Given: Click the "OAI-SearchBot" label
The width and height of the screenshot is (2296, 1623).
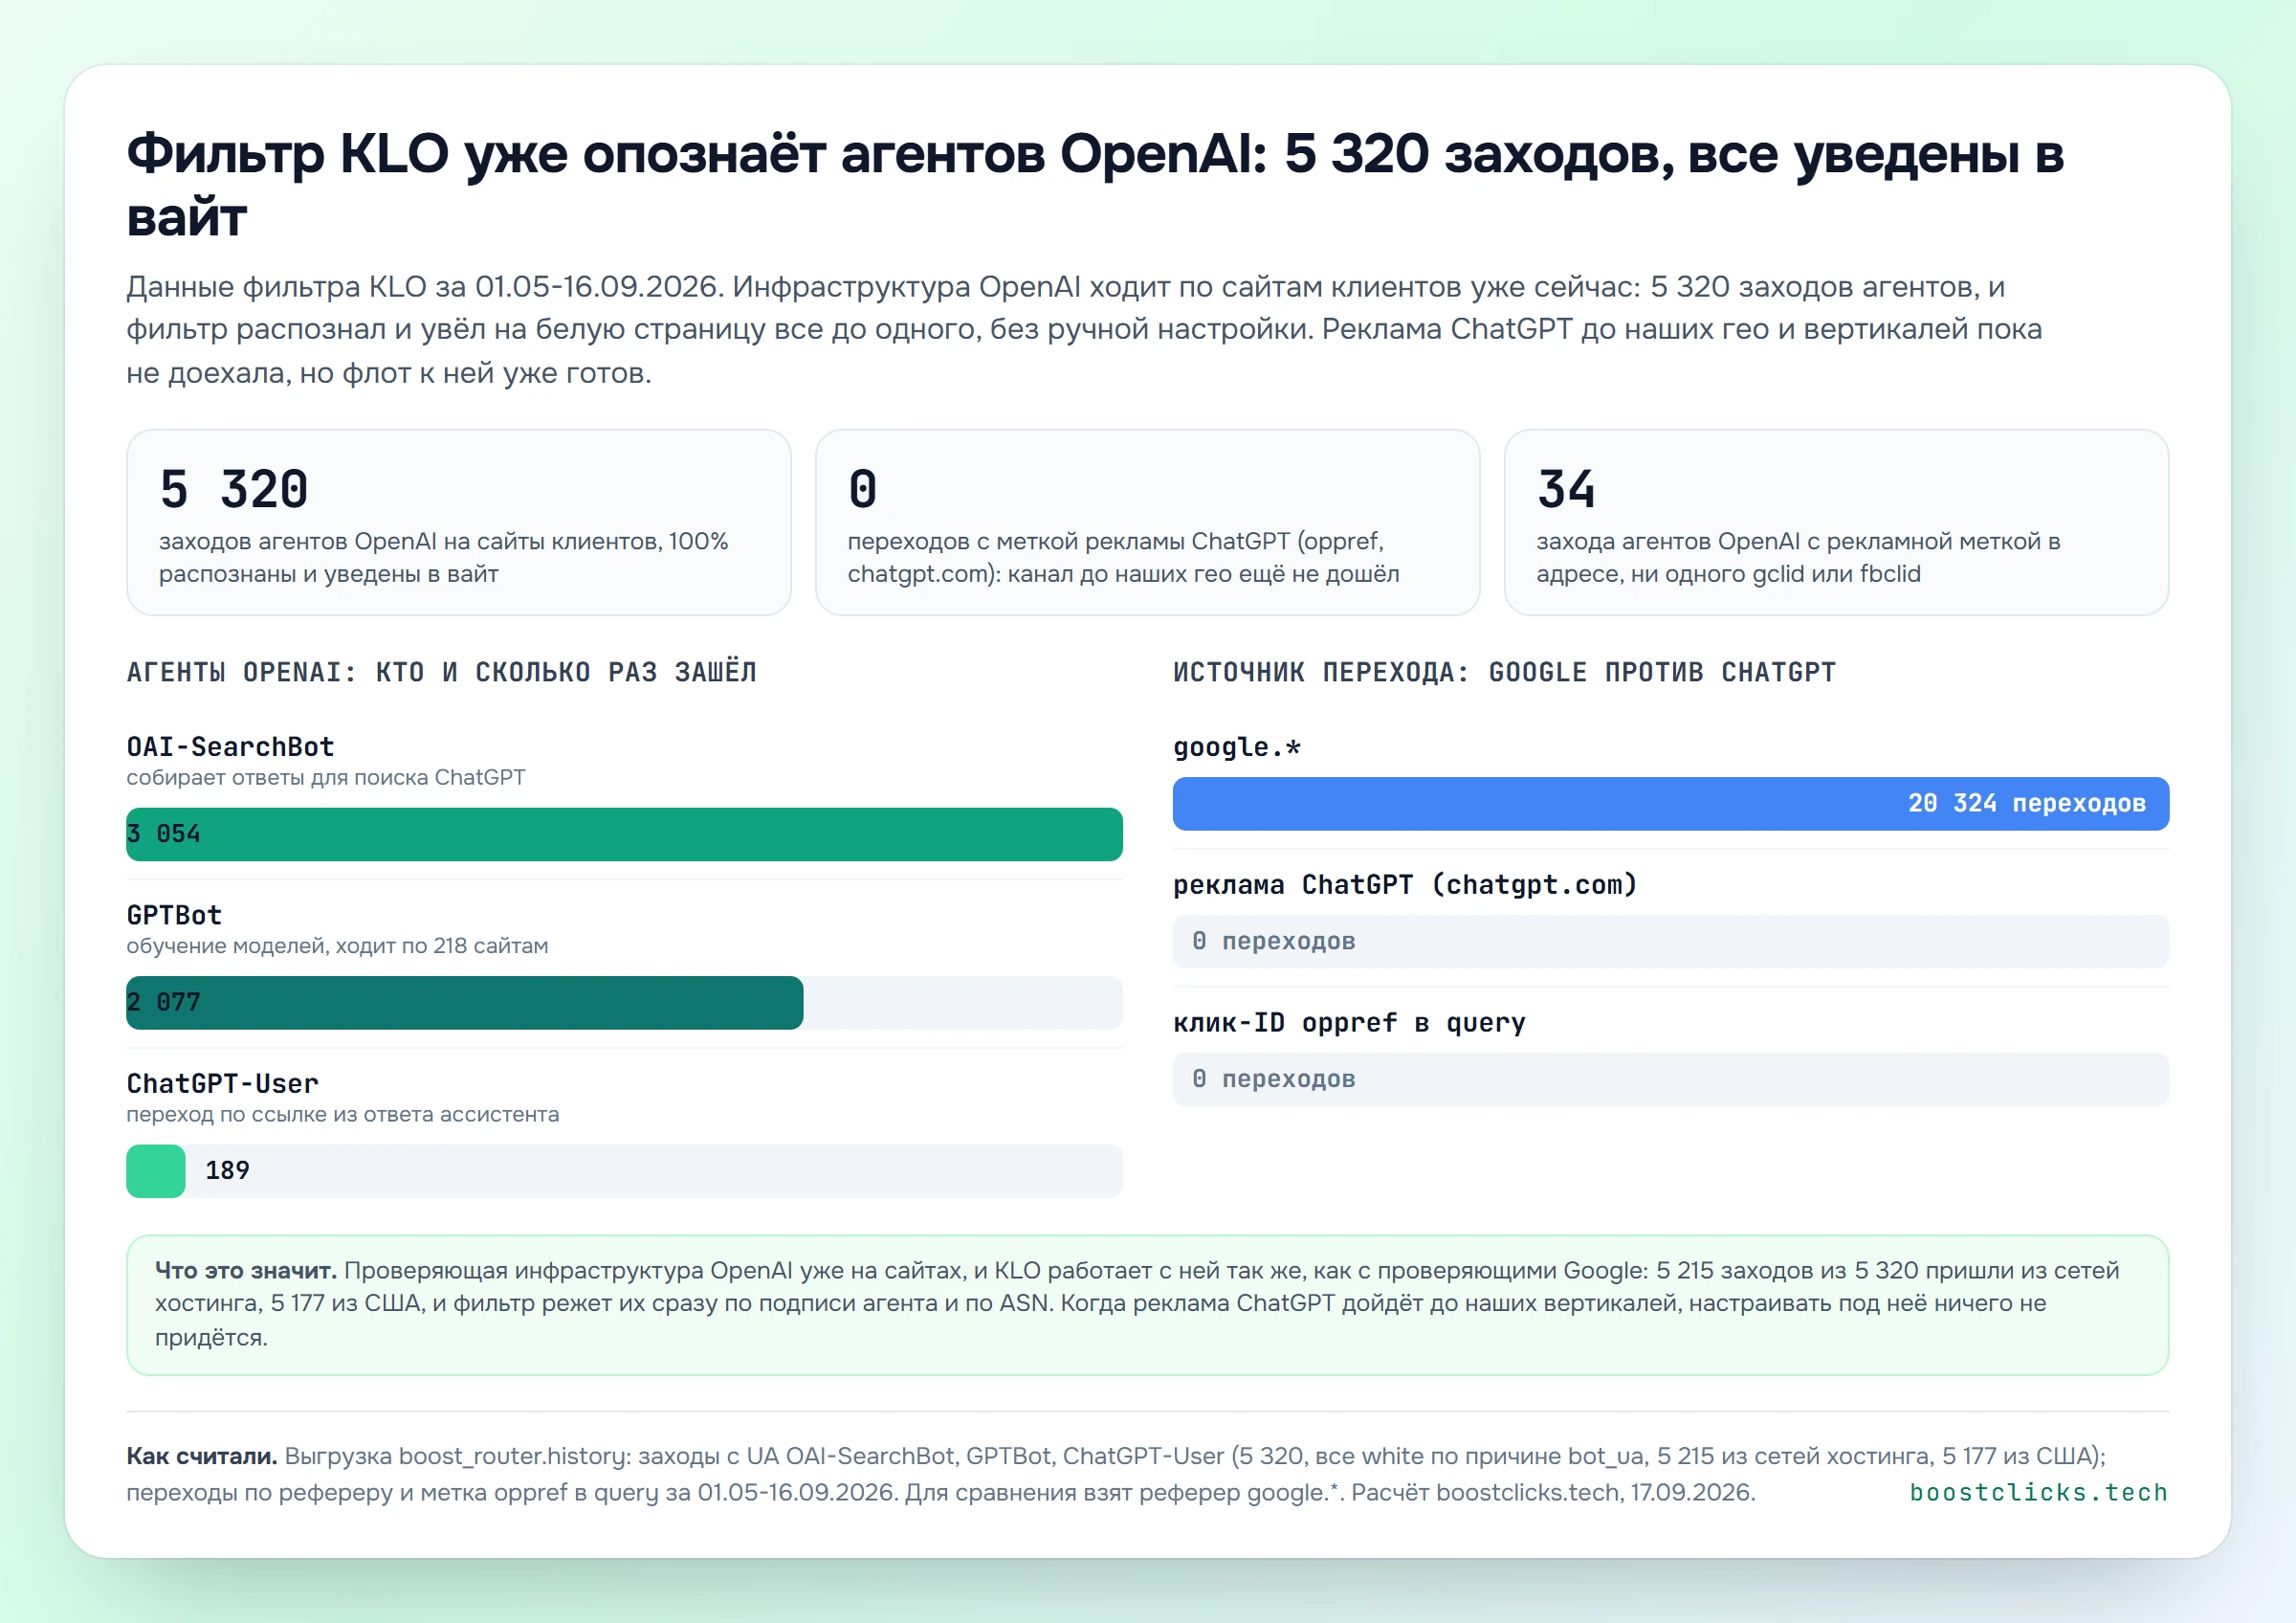Looking at the screenshot, I should pyautogui.click(x=230, y=747).
